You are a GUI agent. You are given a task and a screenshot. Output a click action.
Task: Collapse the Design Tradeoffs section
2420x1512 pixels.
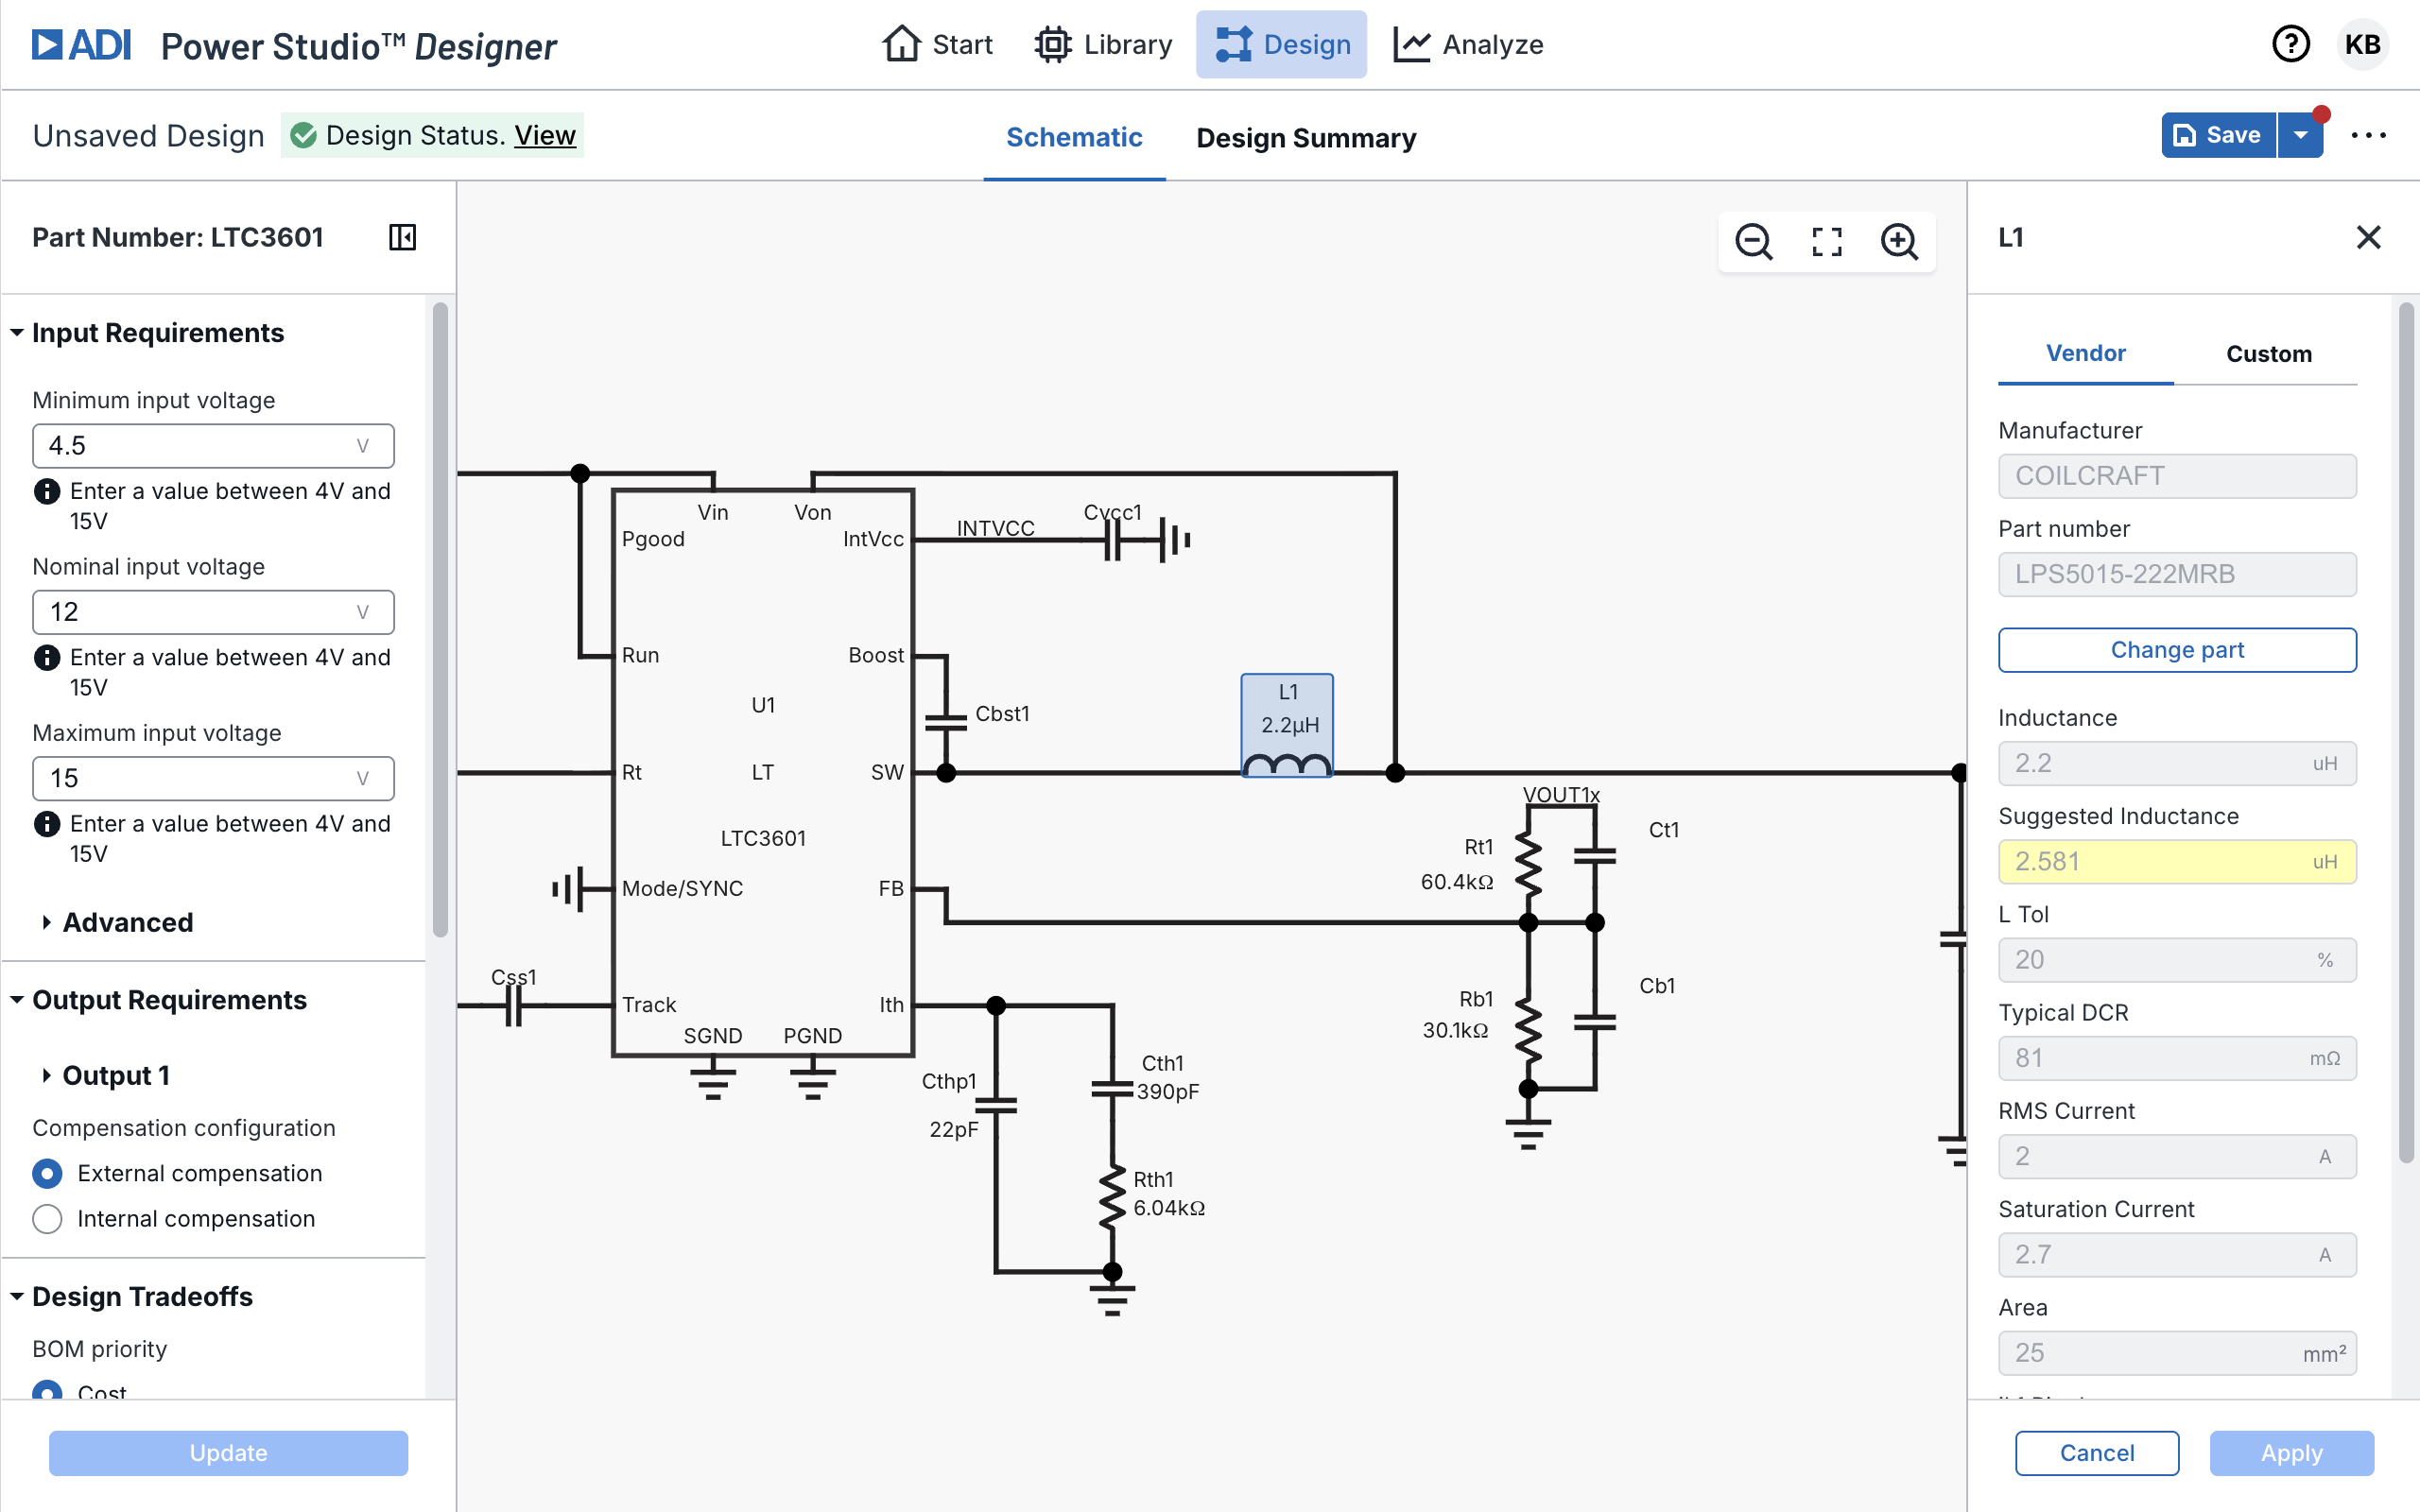[x=17, y=1296]
